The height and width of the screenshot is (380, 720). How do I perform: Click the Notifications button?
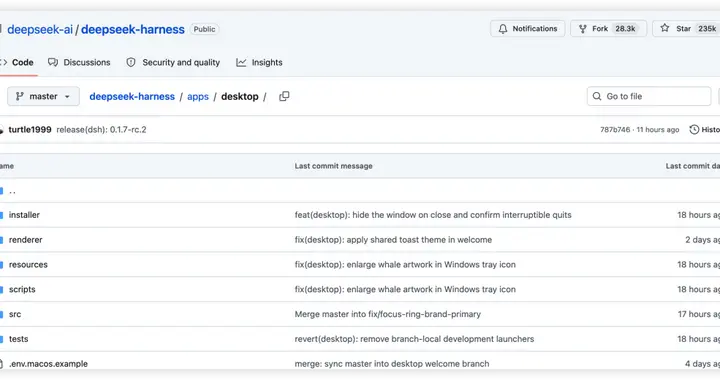pyautogui.click(x=528, y=29)
